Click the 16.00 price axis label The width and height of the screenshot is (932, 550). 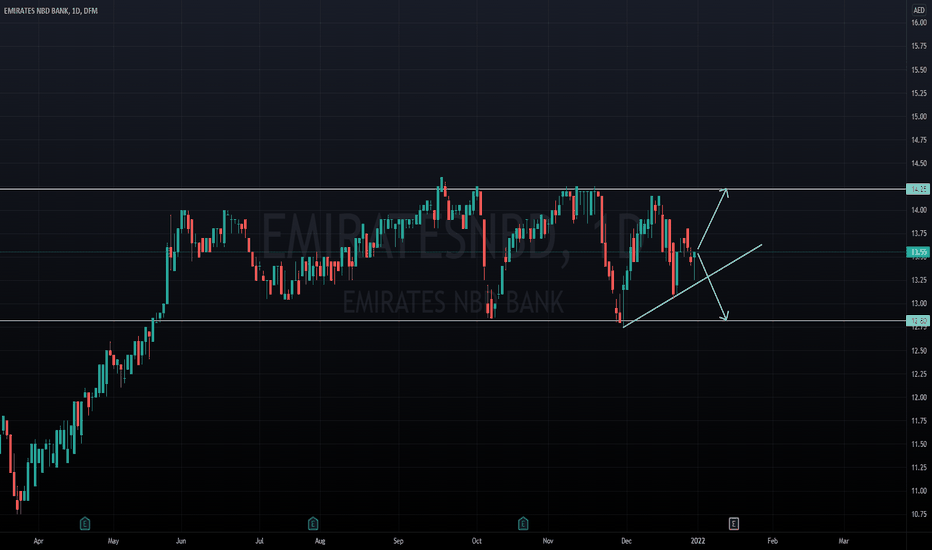[x=919, y=23]
